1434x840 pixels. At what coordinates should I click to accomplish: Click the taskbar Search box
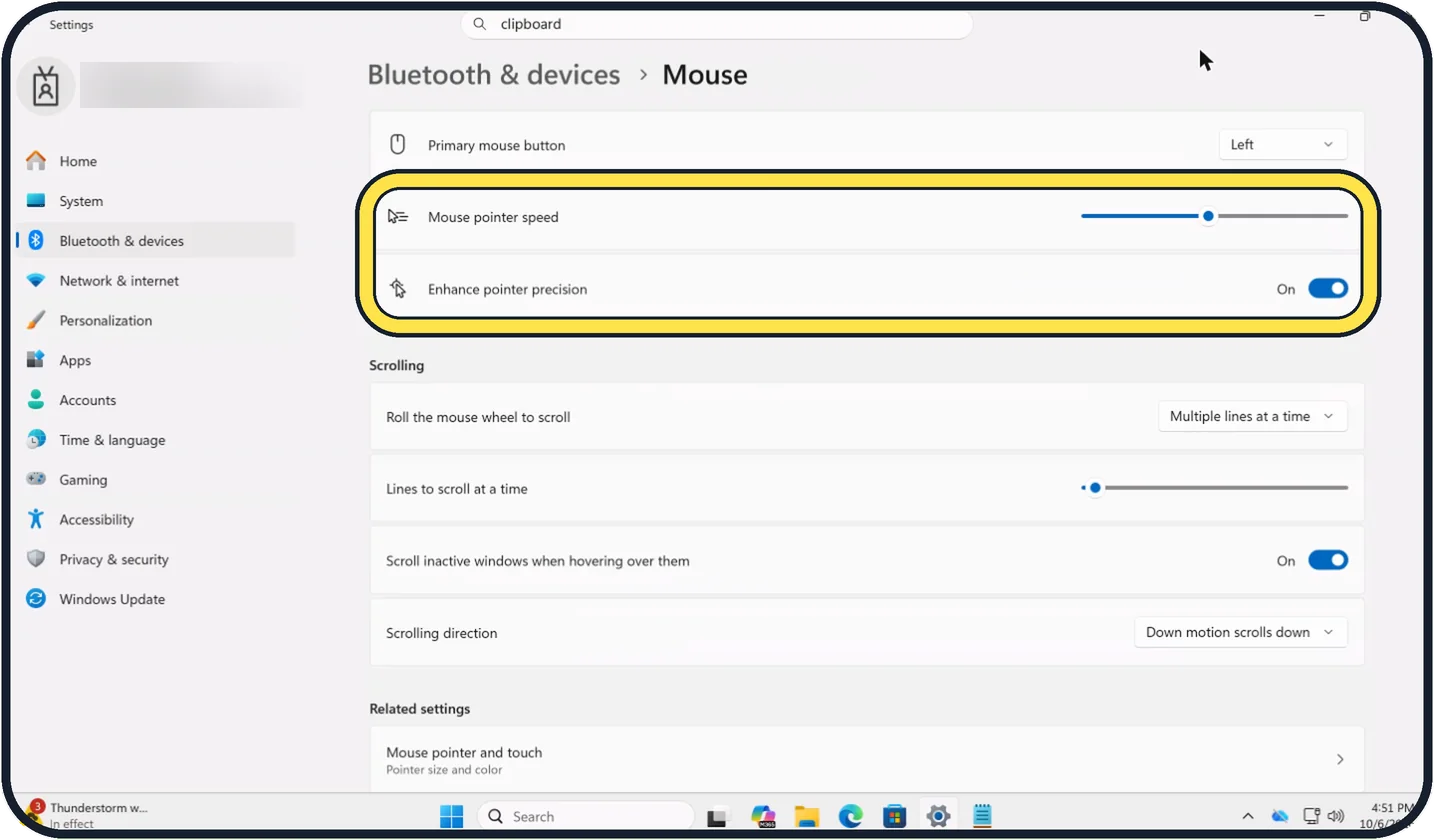(586, 816)
